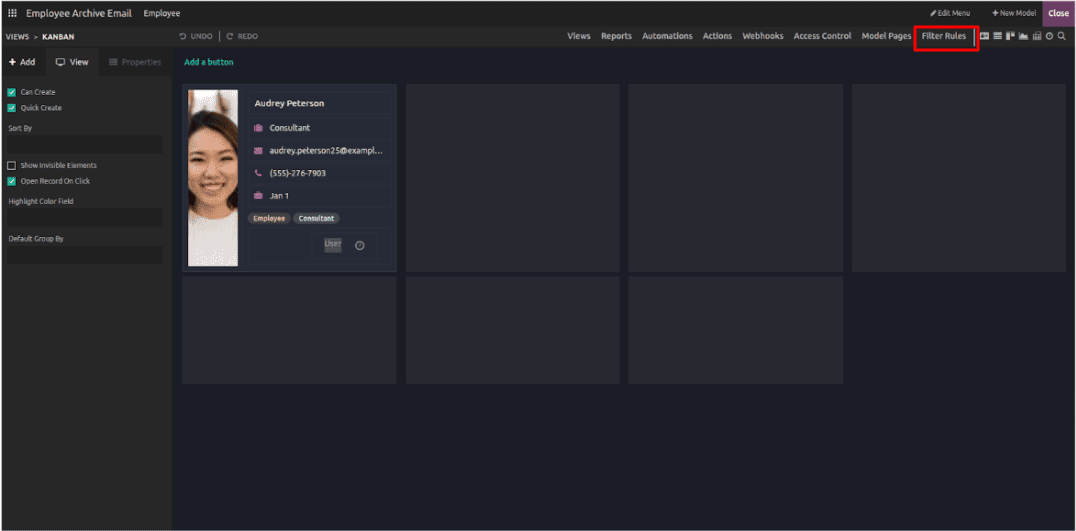Click Add a button link
This screenshot has height=531, width=1076.
point(209,62)
